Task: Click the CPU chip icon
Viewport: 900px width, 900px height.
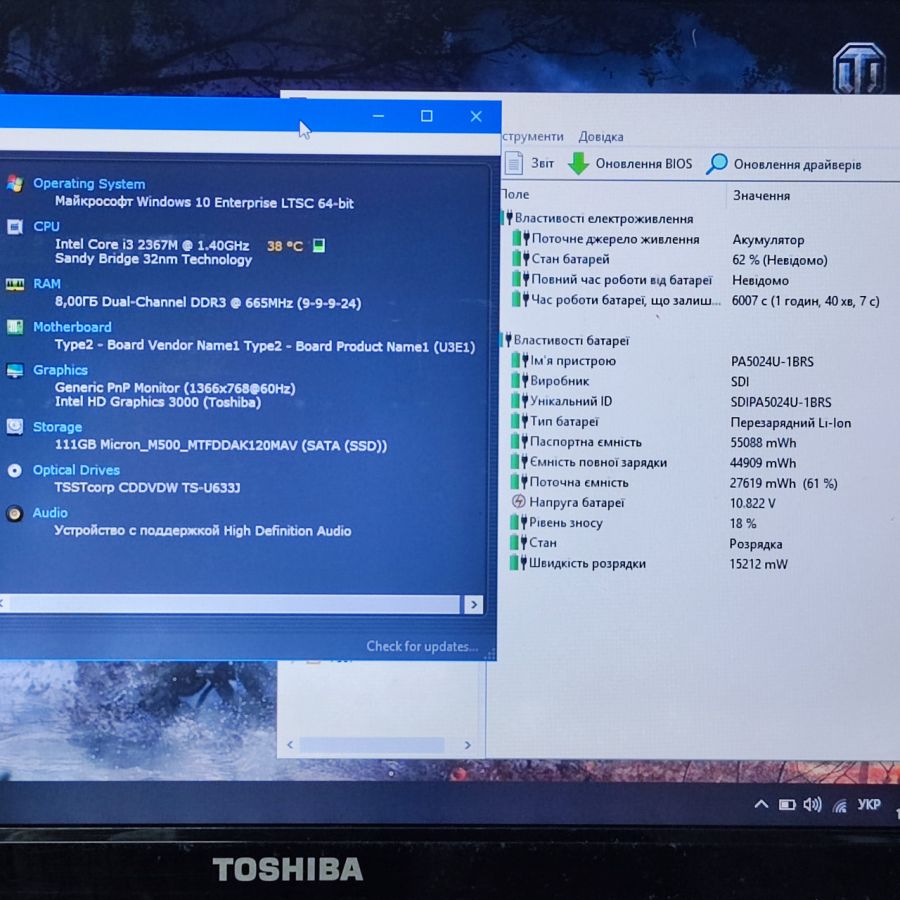Action: (x=15, y=227)
